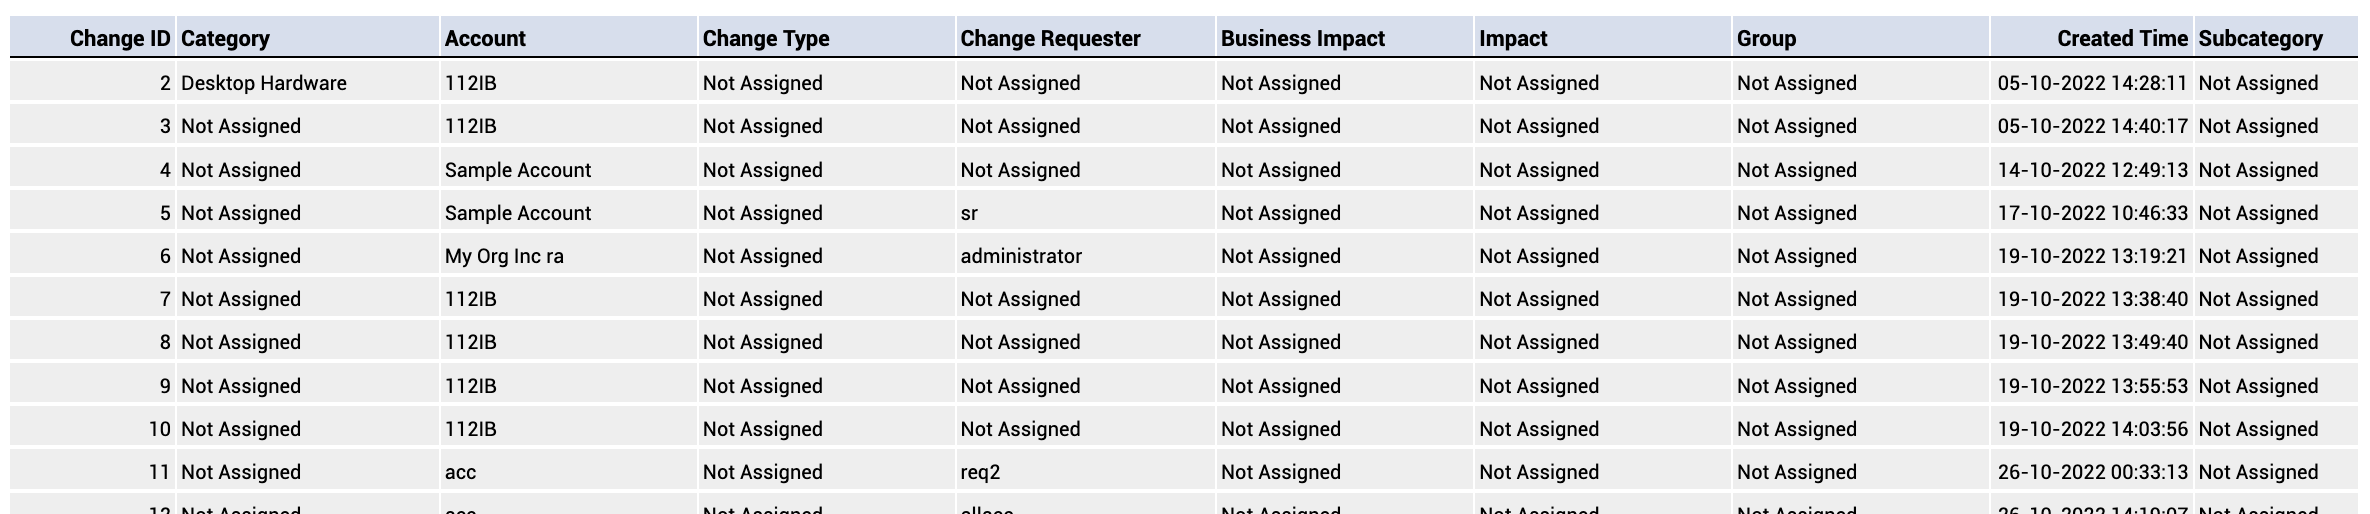Click the Change Type column header
Screen dimensions: 2370x514
(766, 39)
